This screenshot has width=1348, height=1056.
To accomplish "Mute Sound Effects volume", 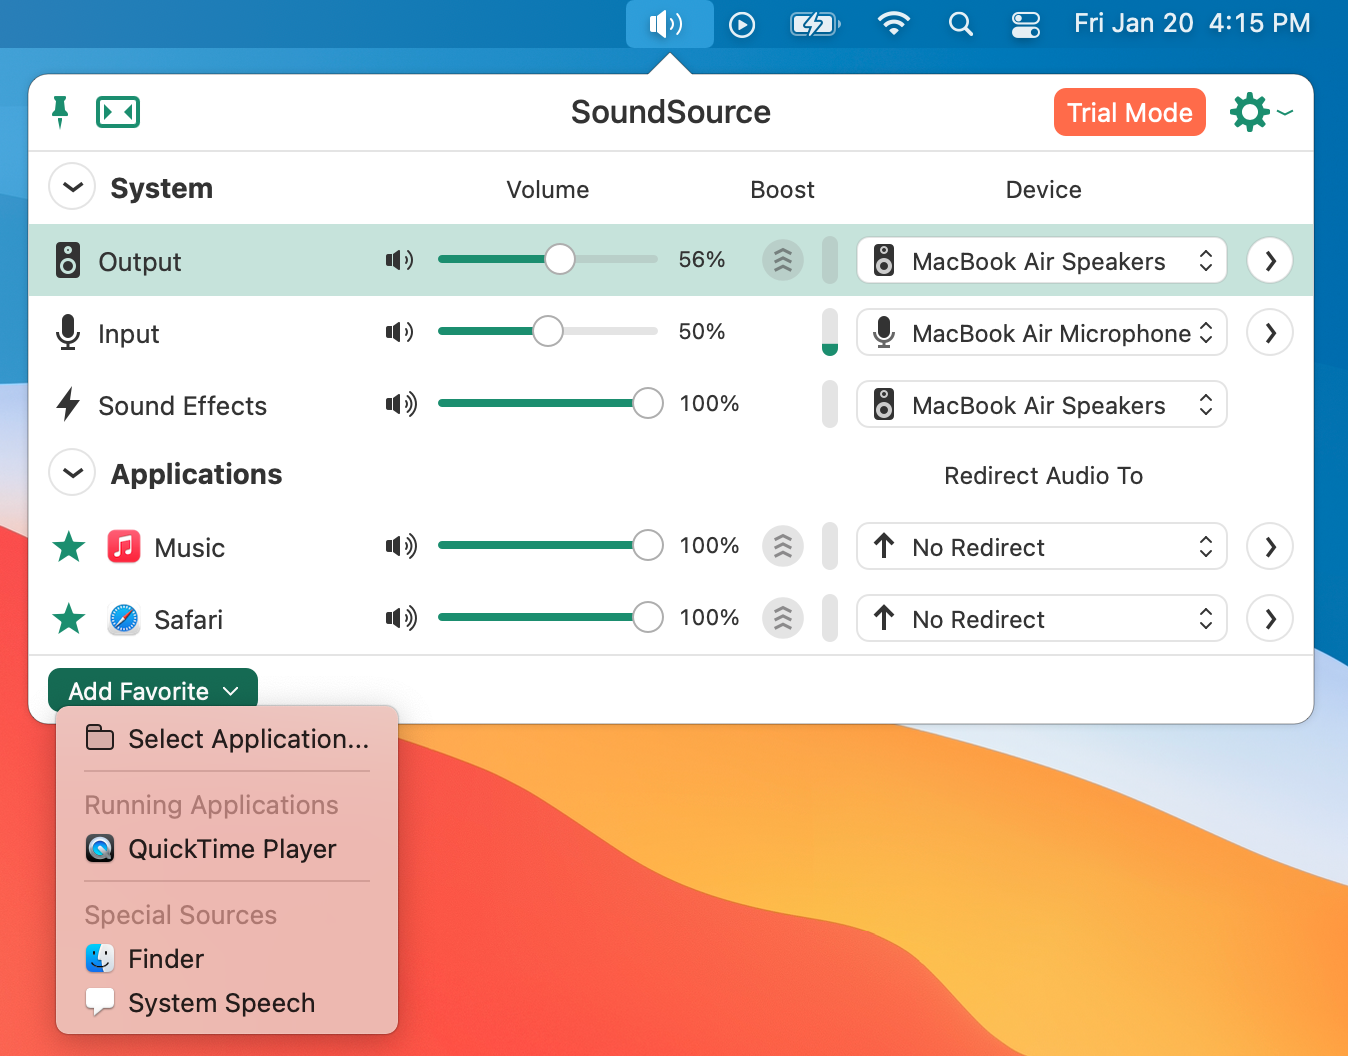I will [401, 404].
